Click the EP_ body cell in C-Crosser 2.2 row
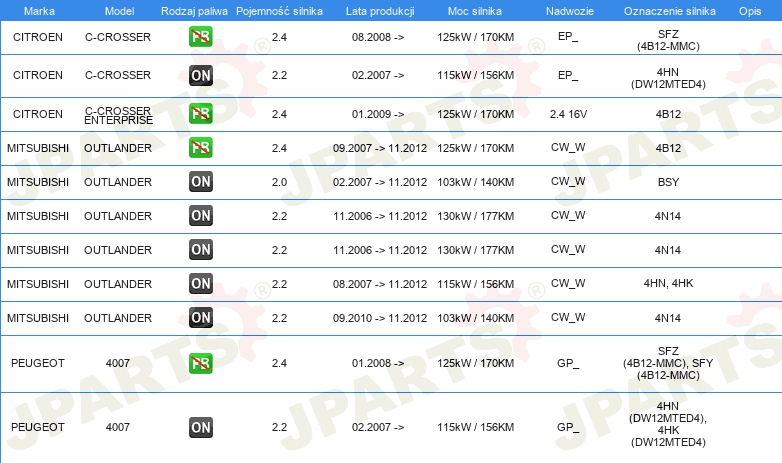This screenshot has height=463, width=782. coord(568,75)
